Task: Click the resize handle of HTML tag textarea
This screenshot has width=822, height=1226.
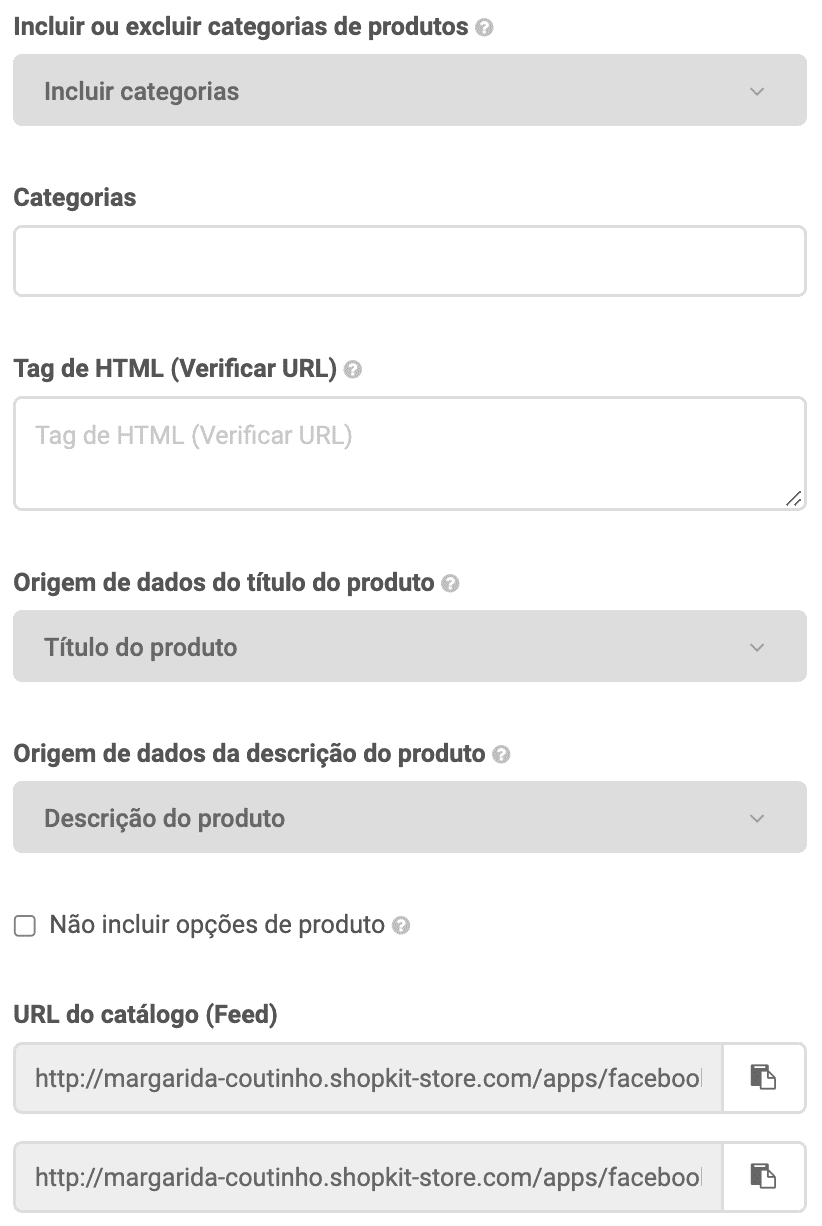Action: click(x=793, y=498)
